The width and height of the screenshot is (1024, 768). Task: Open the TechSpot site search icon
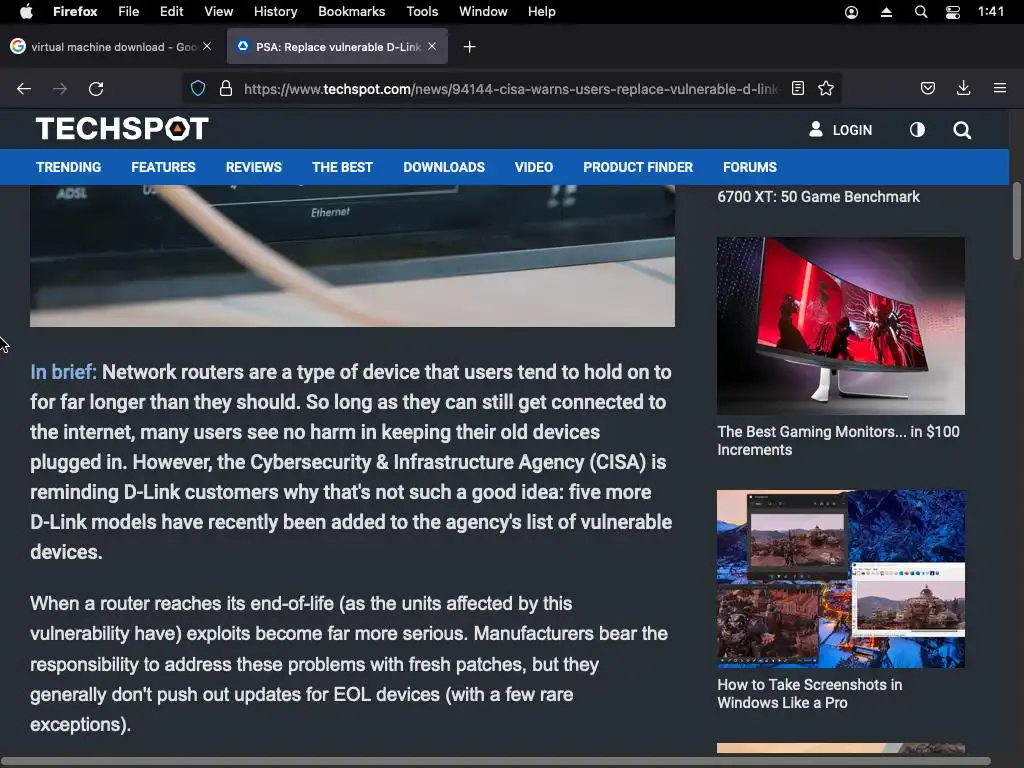click(962, 130)
